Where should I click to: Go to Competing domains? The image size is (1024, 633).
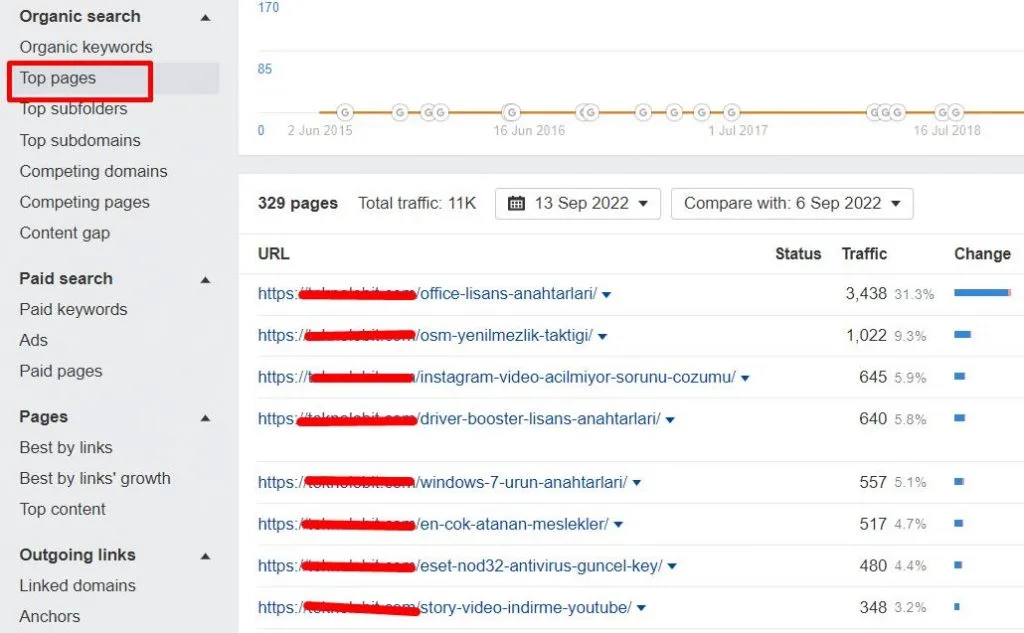click(x=93, y=171)
